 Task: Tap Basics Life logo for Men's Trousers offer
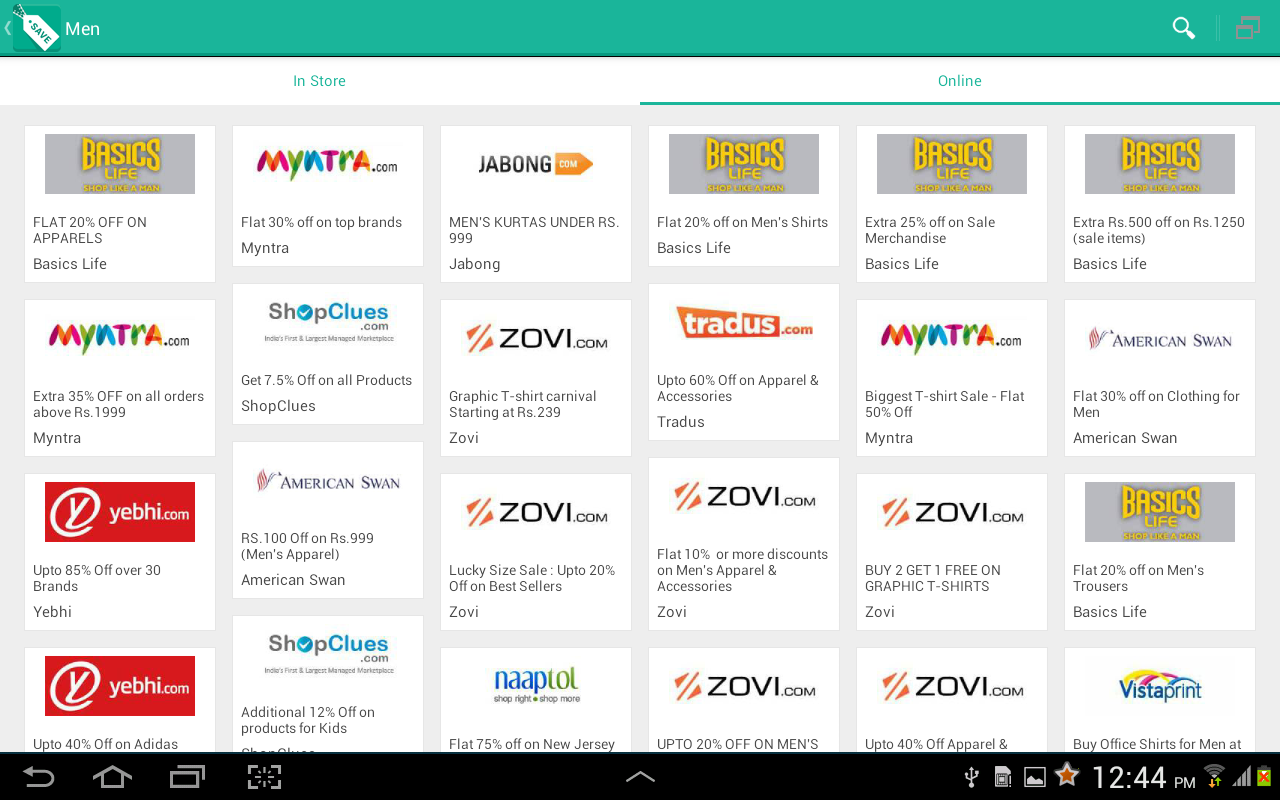1160,512
